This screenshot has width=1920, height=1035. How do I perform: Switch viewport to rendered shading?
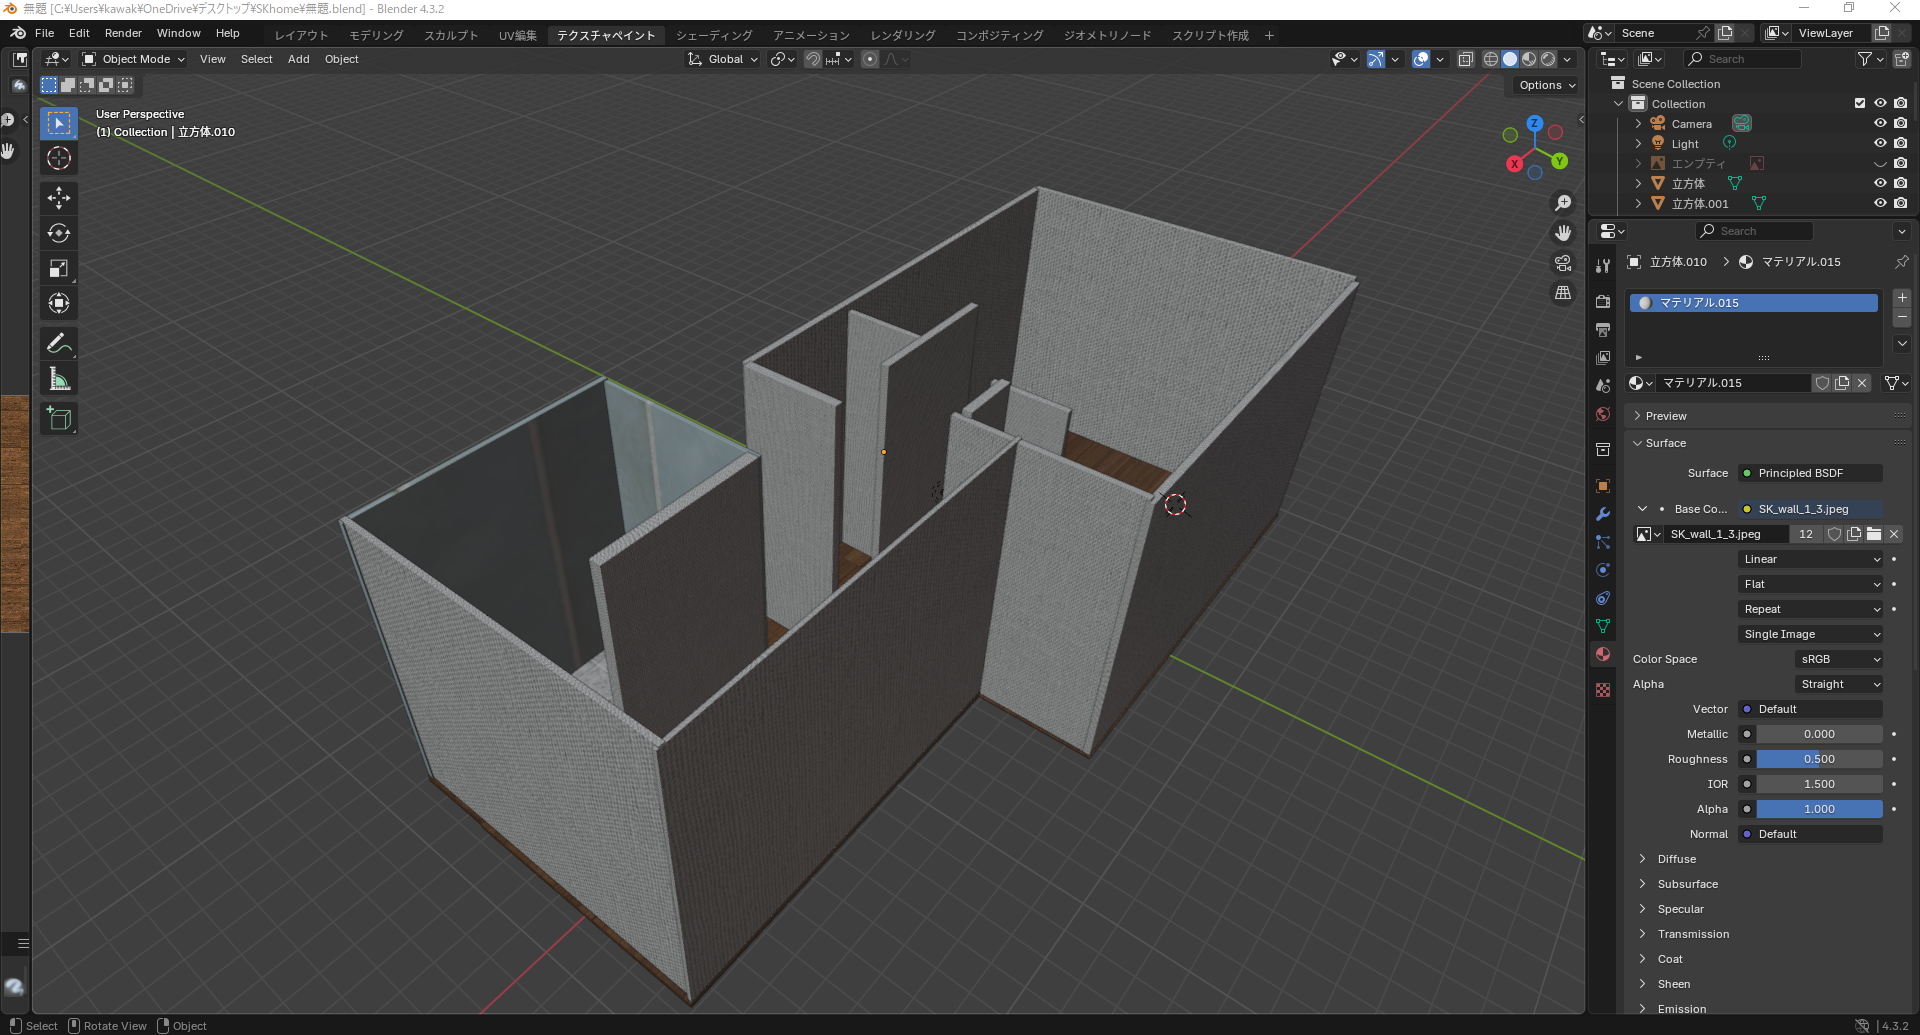click(1547, 59)
